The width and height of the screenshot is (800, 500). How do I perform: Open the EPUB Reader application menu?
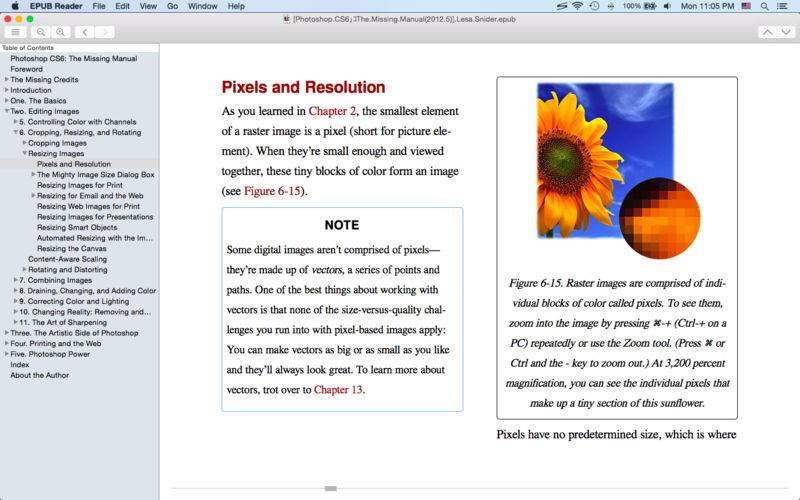(56, 6)
